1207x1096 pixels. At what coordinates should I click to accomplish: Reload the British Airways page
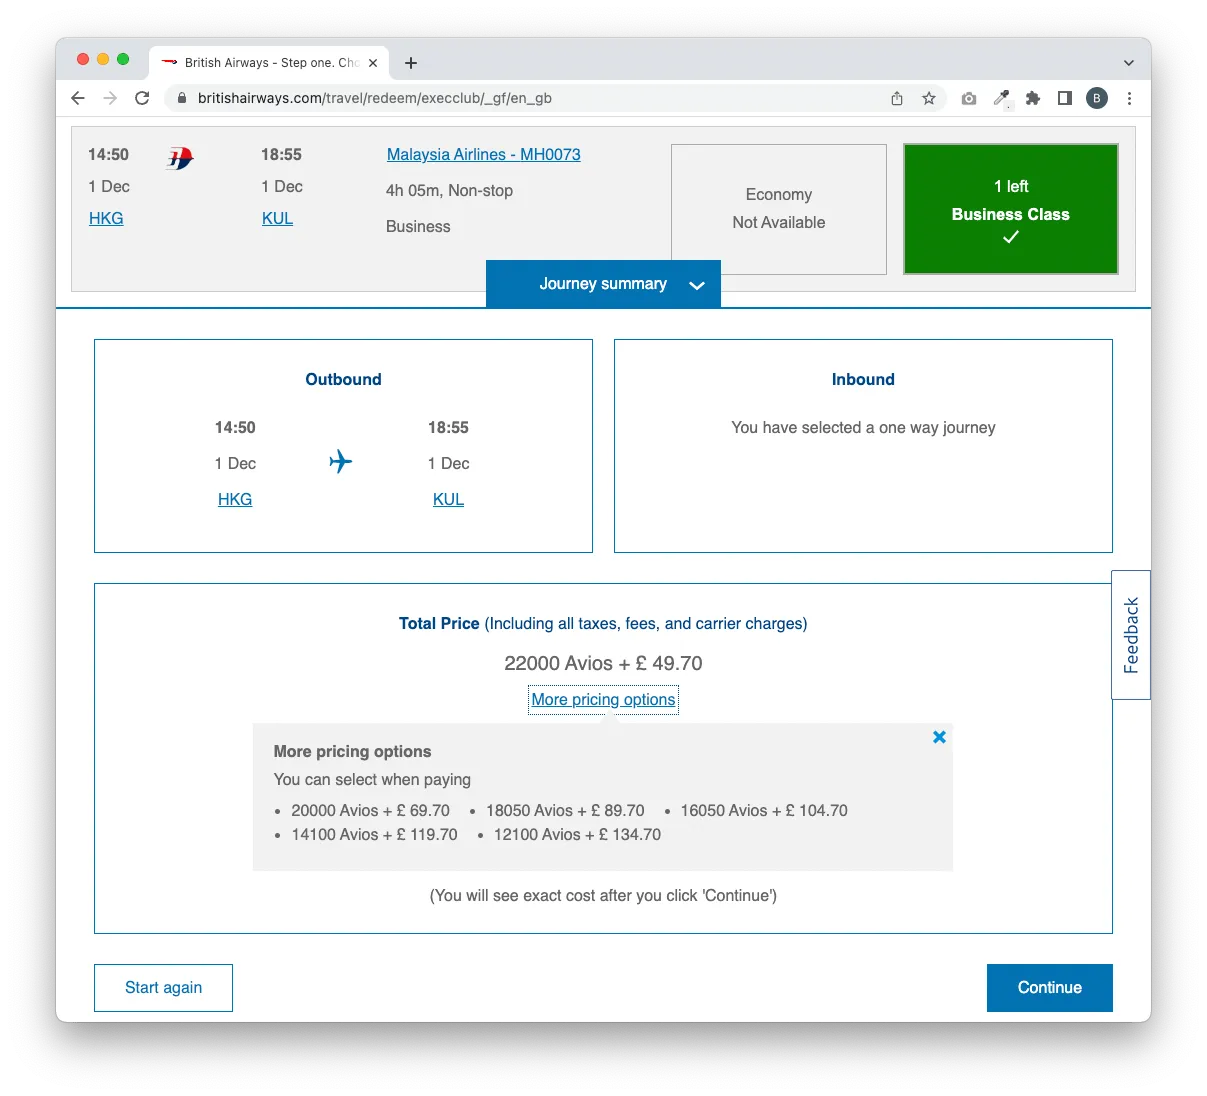point(142,98)
